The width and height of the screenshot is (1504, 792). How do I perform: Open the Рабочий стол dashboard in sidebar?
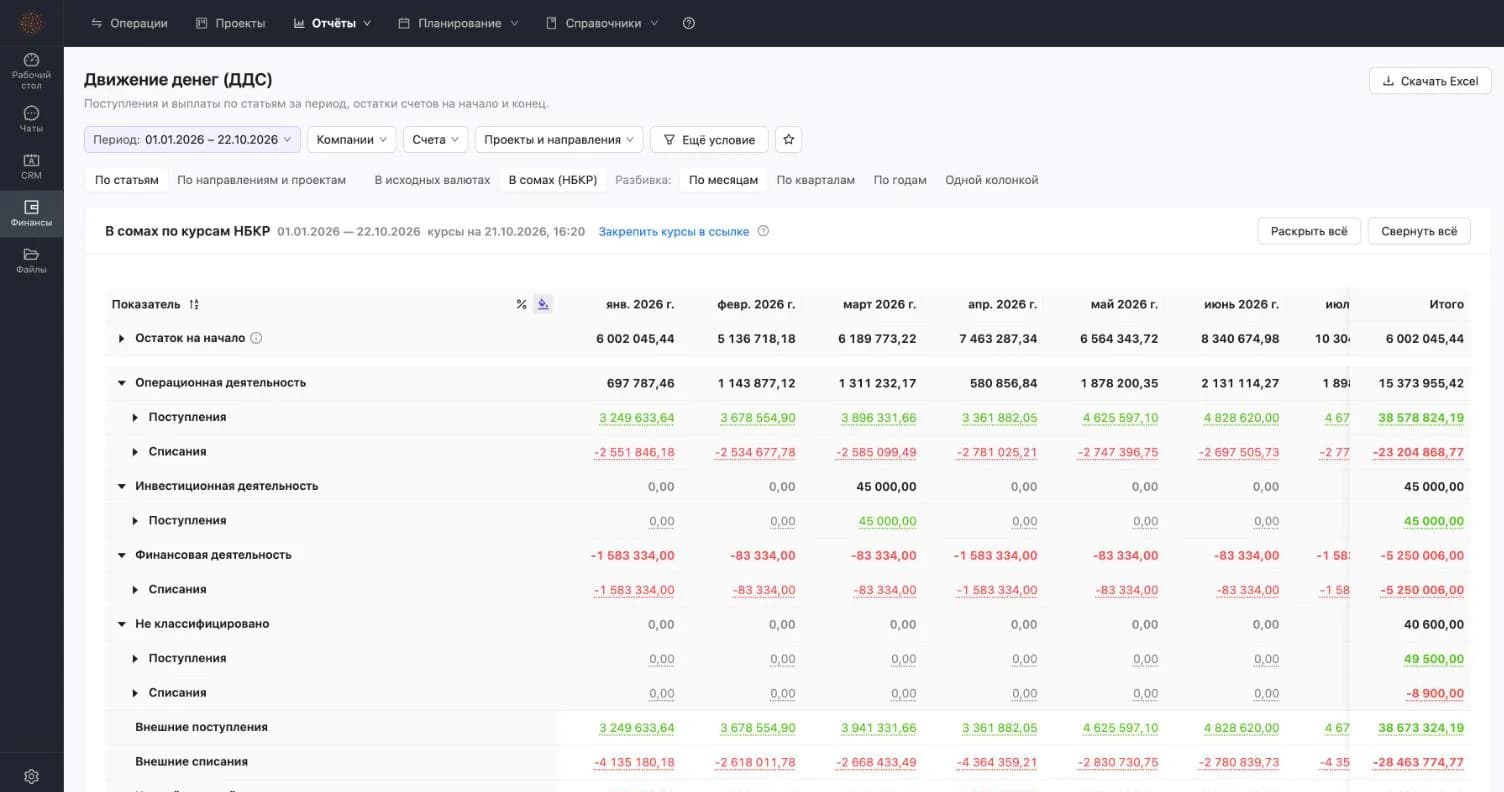tap(31, 71)
